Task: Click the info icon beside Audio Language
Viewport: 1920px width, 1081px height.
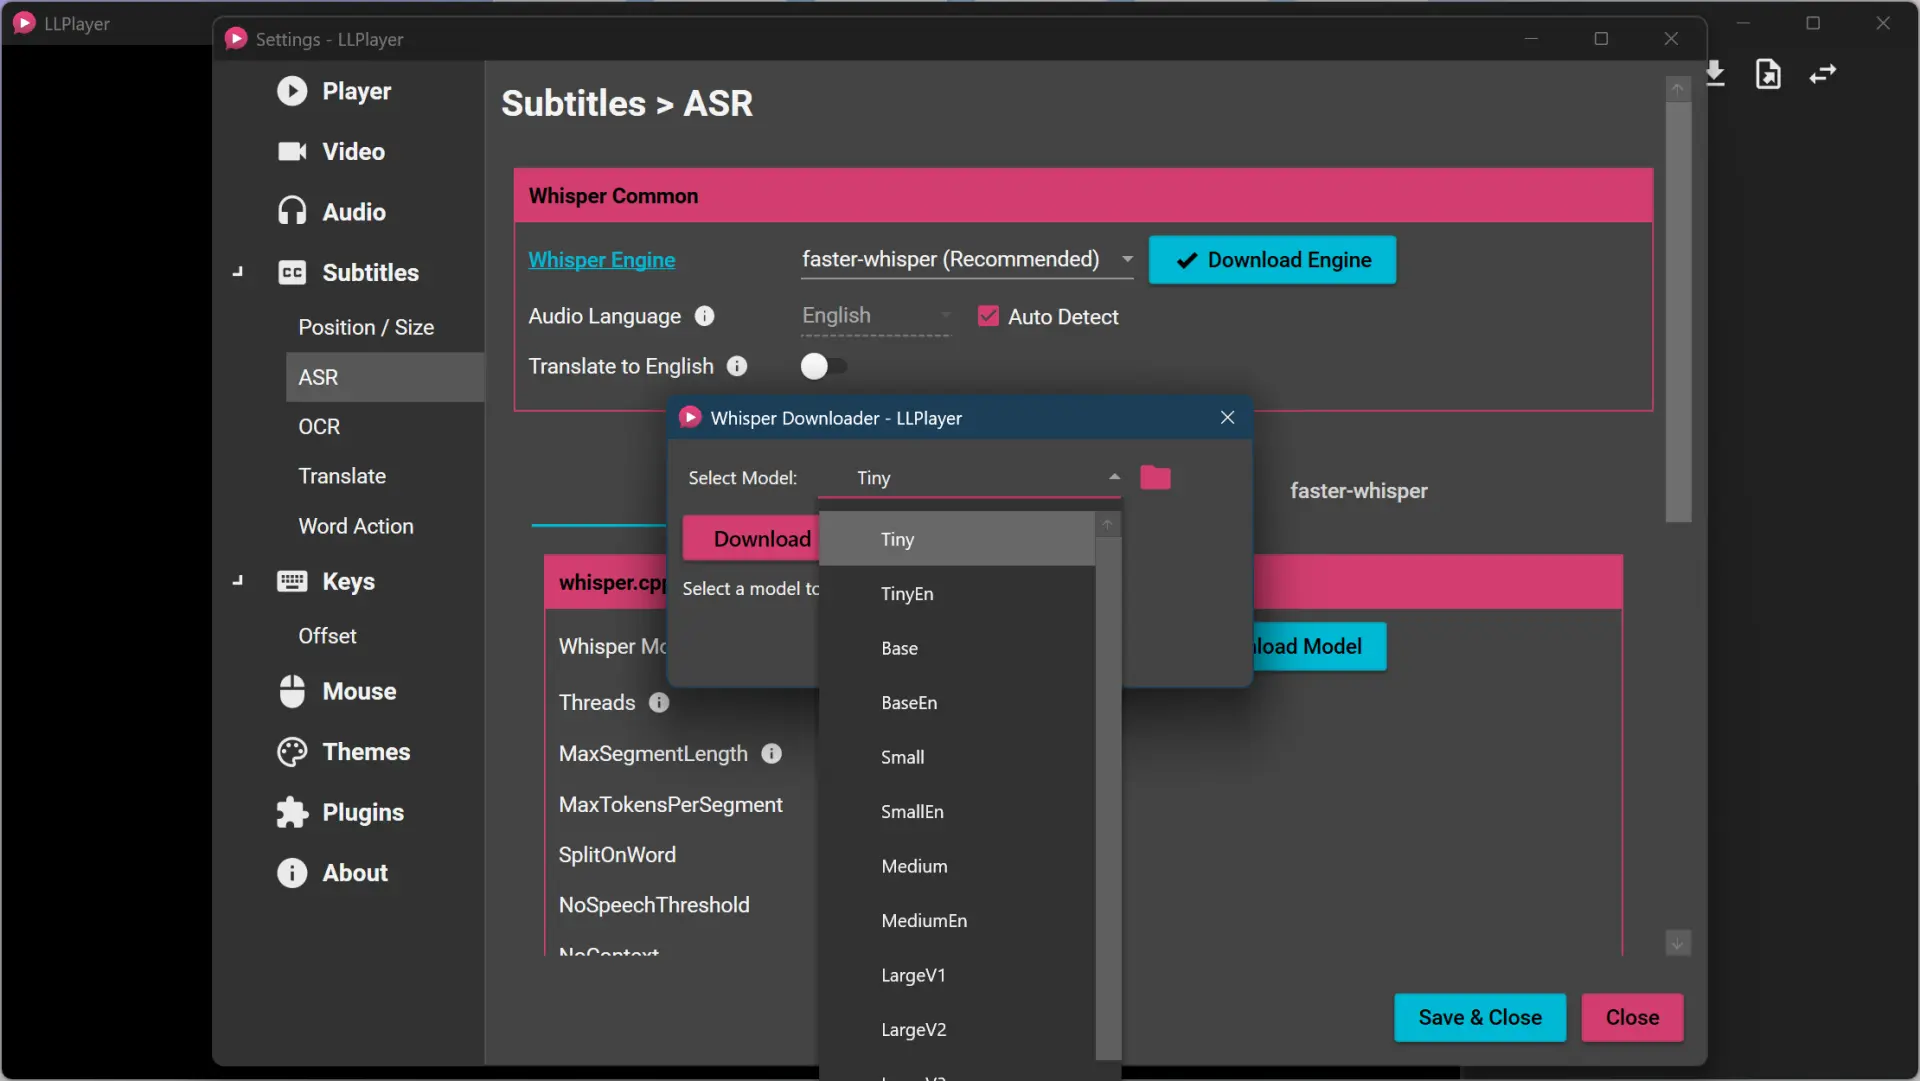Action: click(705, 316)
